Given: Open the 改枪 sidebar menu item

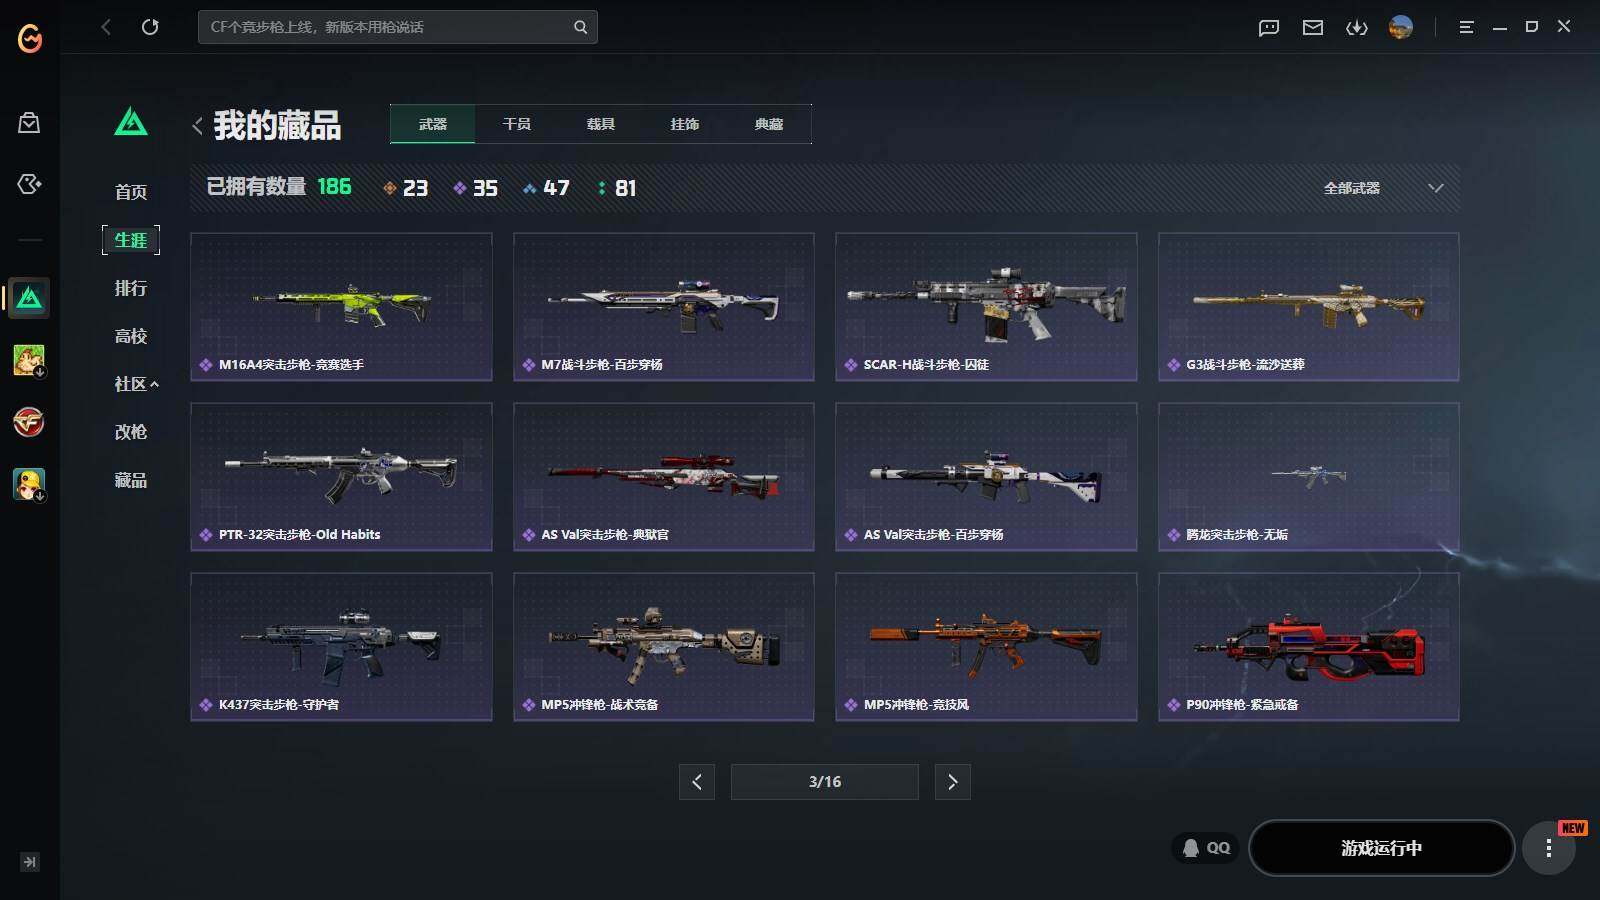Looking at the screenshot, I should click(x=131, y=432).
